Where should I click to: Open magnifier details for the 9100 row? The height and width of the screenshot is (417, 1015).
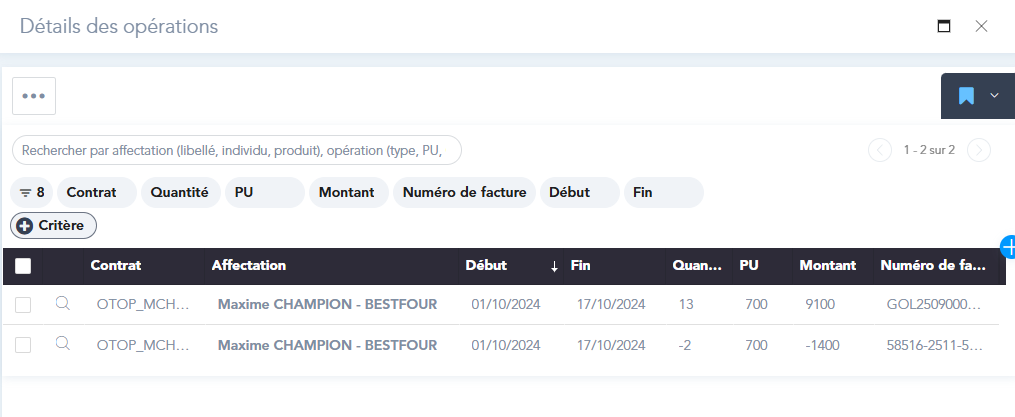coord(62,304)
